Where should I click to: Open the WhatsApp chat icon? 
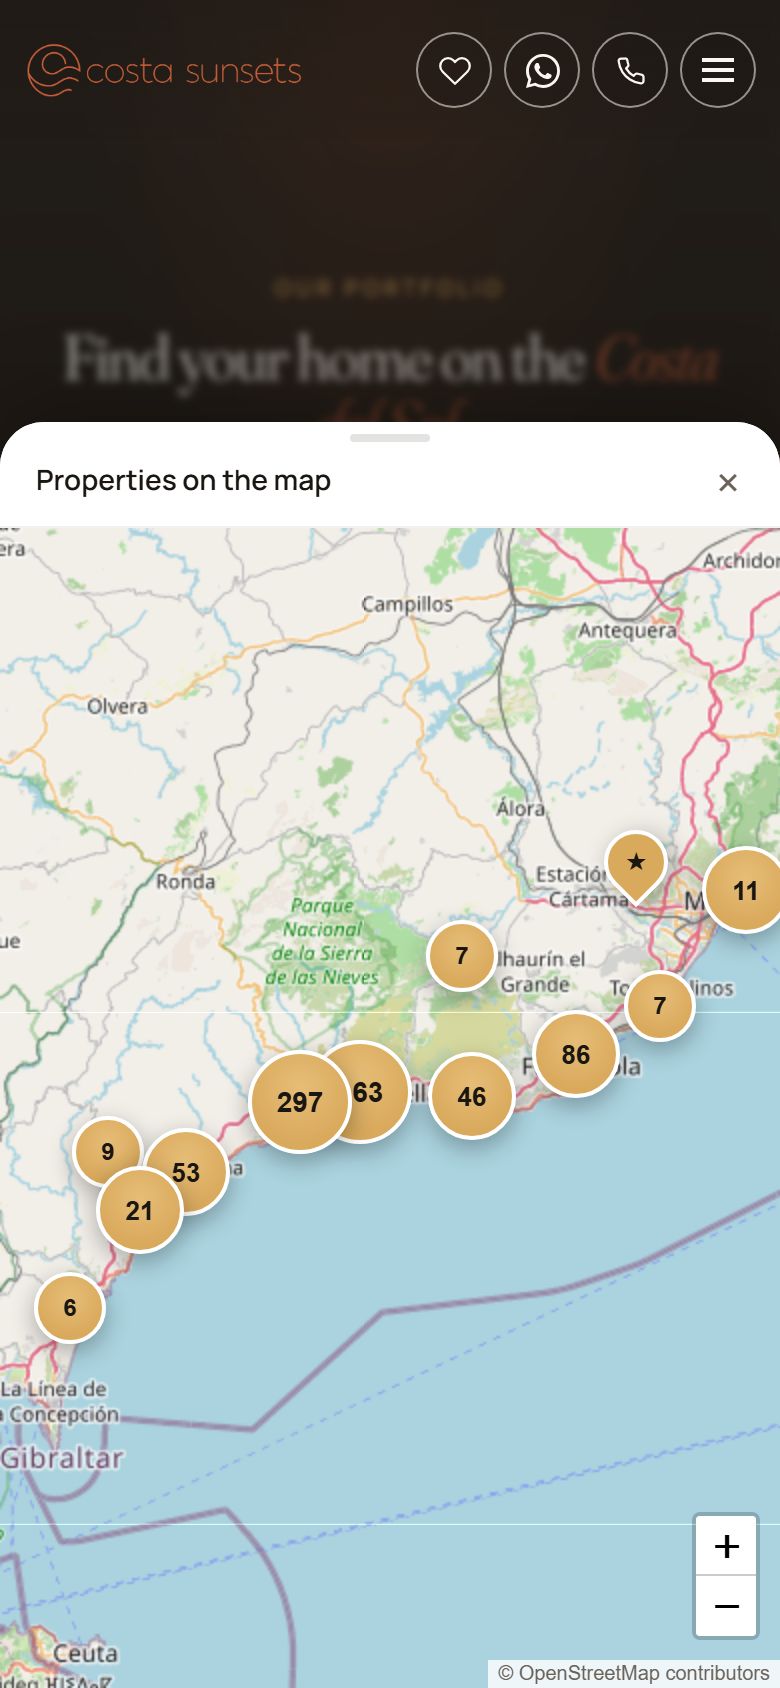pos(542,70)
